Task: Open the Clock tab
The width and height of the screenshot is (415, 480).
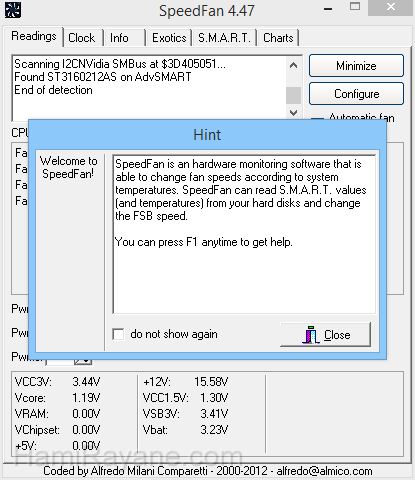Action: tap(82, 38)
